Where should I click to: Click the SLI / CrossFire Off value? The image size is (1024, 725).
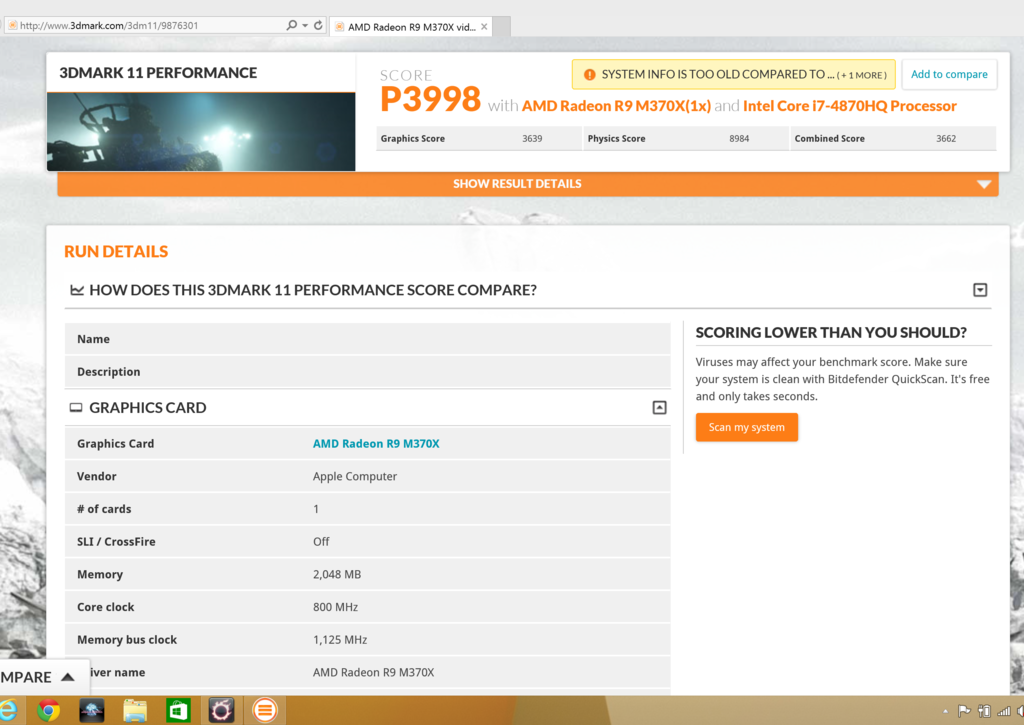coord(321,541)
